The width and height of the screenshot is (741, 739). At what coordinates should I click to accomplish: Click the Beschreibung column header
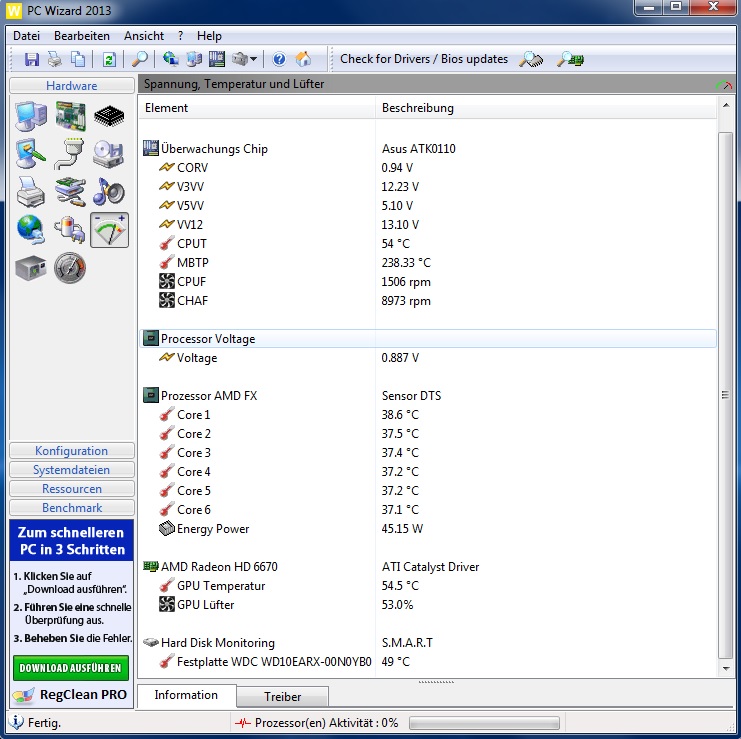[x=546, y=108]
